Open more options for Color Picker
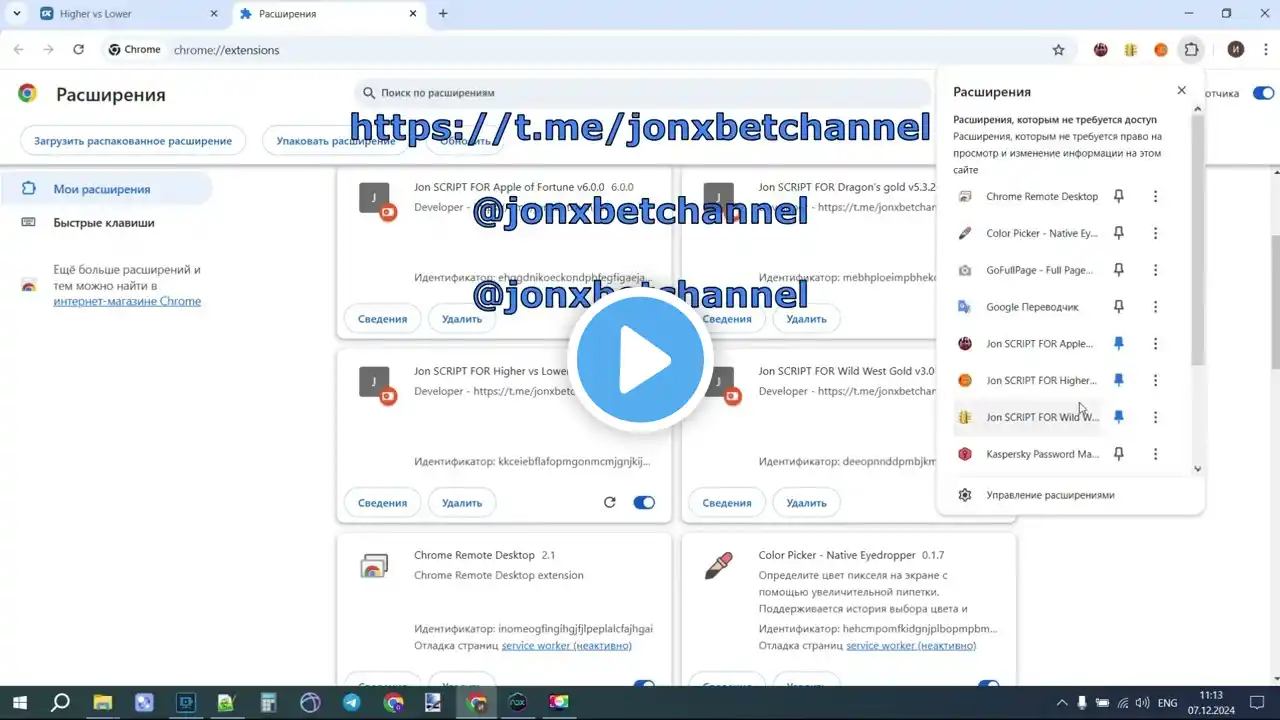Screen dimensions: 1280x720 coord(1155,233)
